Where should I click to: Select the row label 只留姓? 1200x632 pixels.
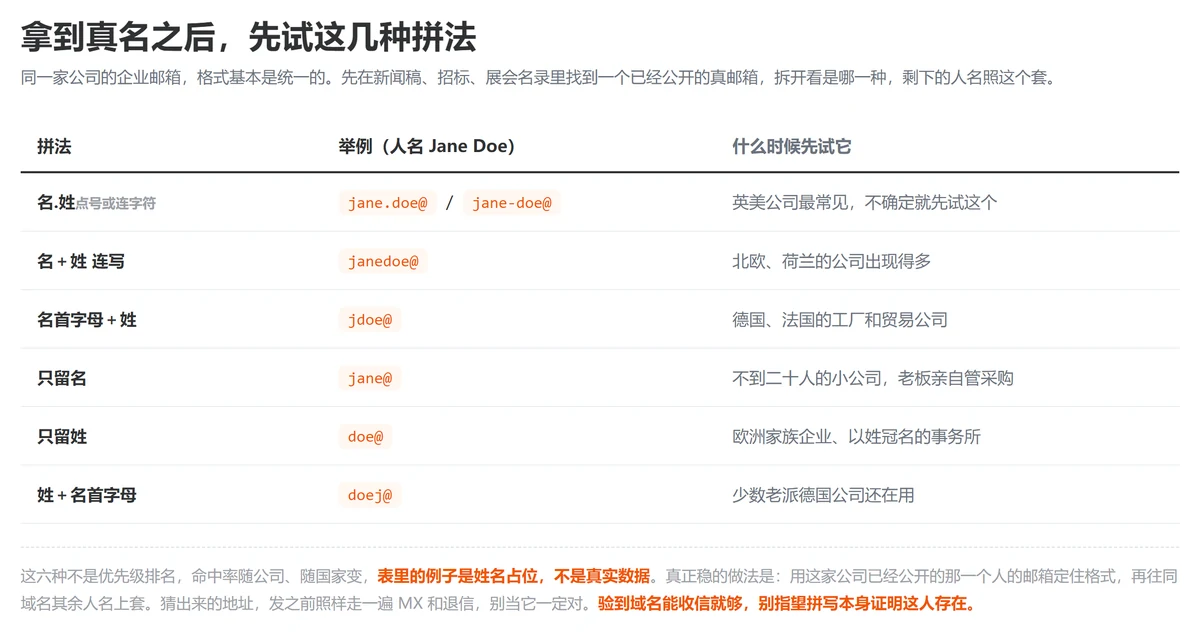[x=62, y=437]
